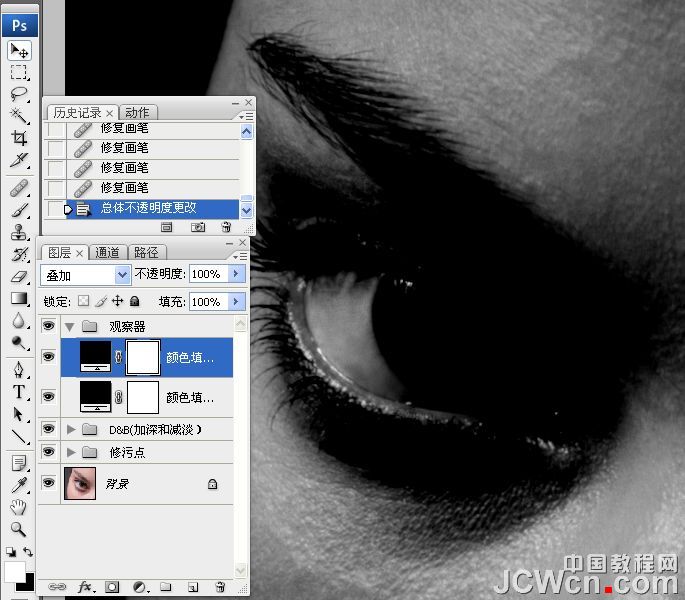Click the 背景 layer thumbnail
The width and height of the screenshot is (685, 600).
79,483
